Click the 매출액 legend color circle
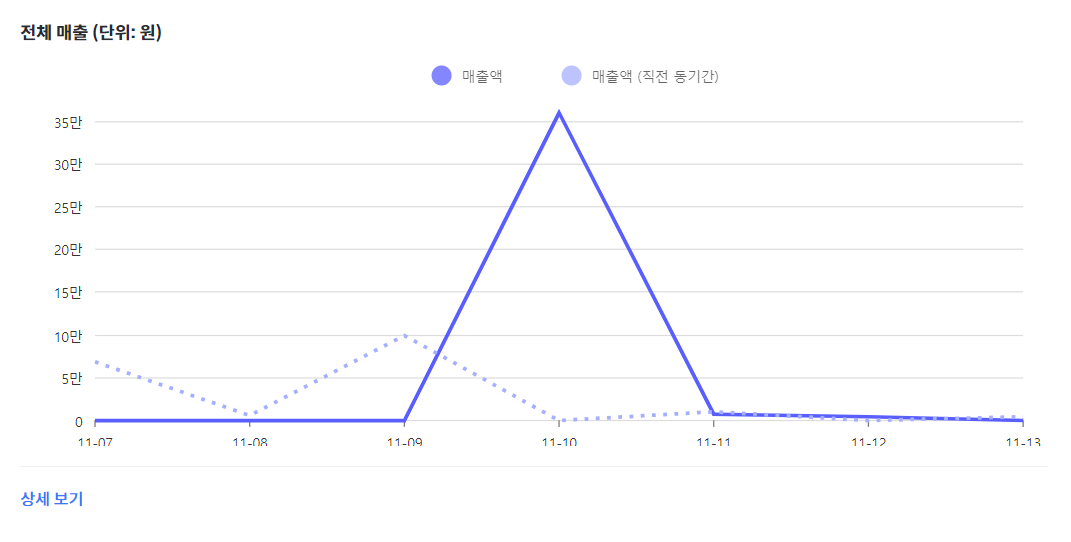This screenshot has width=1071, height=542. 441,76
